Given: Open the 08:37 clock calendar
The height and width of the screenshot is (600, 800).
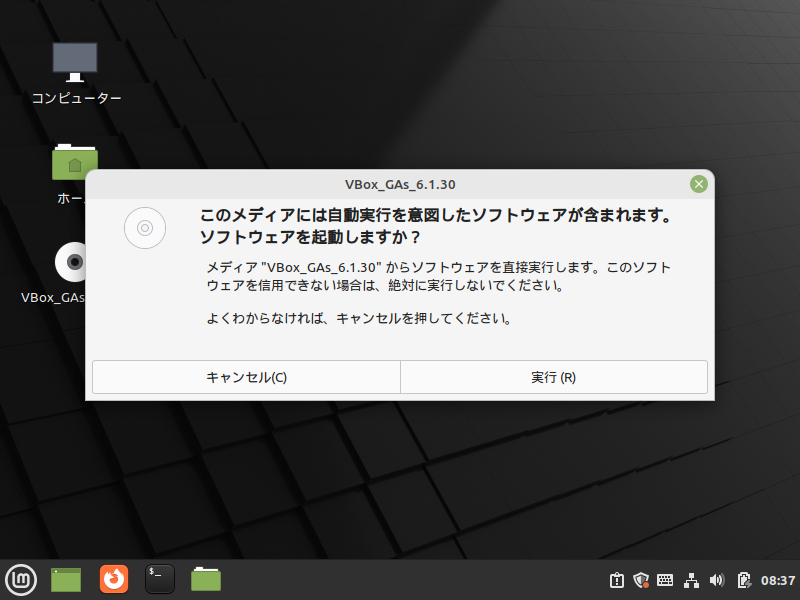Looking at the screenshot, I should 778,581.
